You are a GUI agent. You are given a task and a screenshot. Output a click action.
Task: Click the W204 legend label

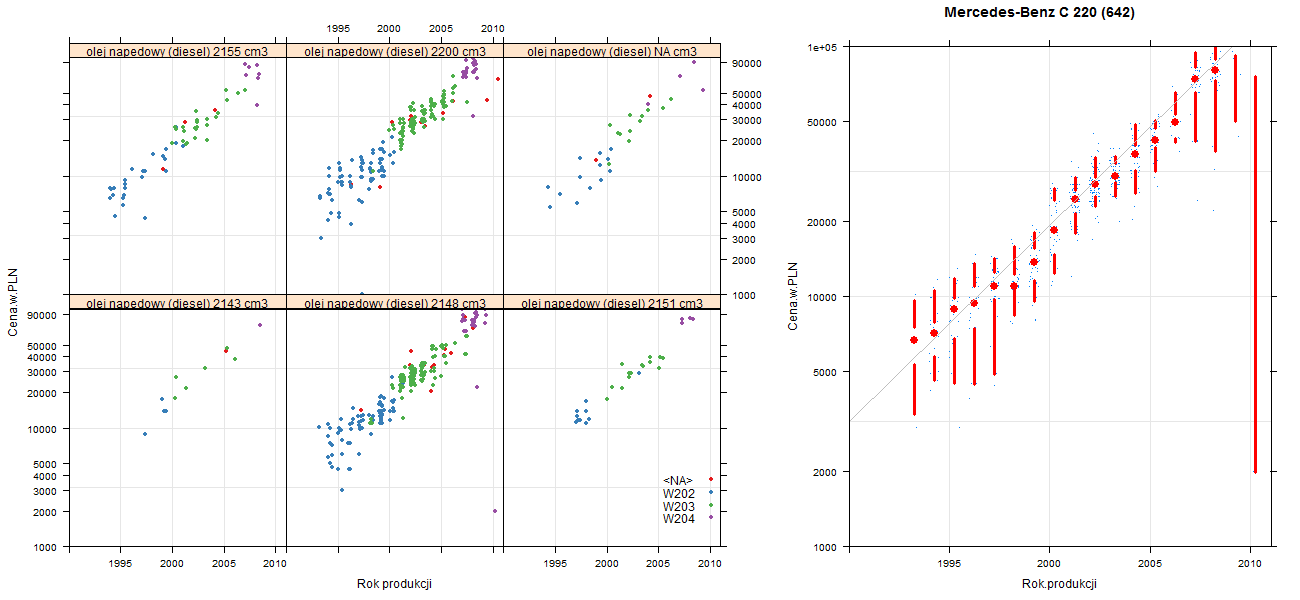(678, 519)
